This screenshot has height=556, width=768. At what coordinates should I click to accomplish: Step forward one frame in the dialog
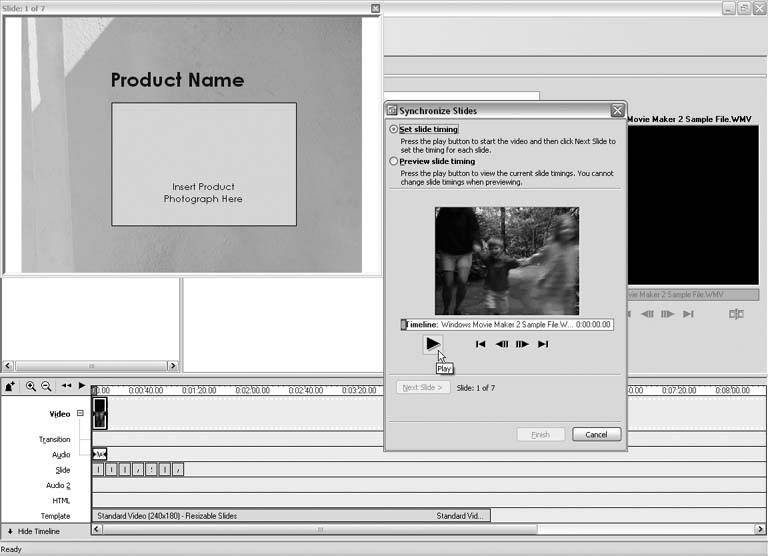coord(522,344)
